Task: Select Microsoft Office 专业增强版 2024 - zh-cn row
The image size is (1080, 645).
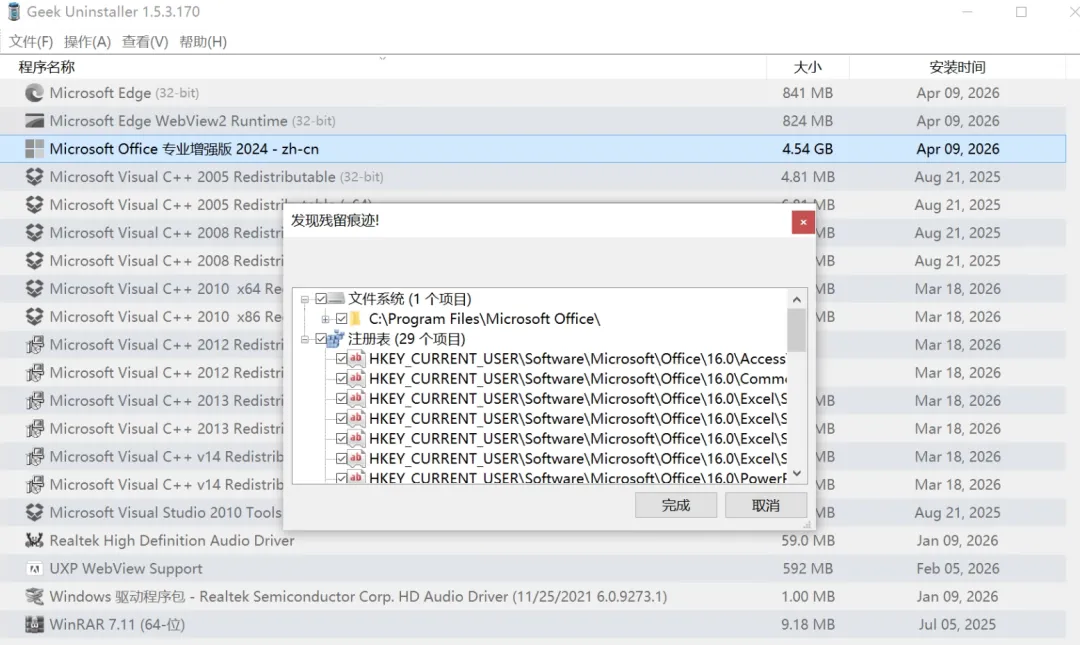Action: 532,149
